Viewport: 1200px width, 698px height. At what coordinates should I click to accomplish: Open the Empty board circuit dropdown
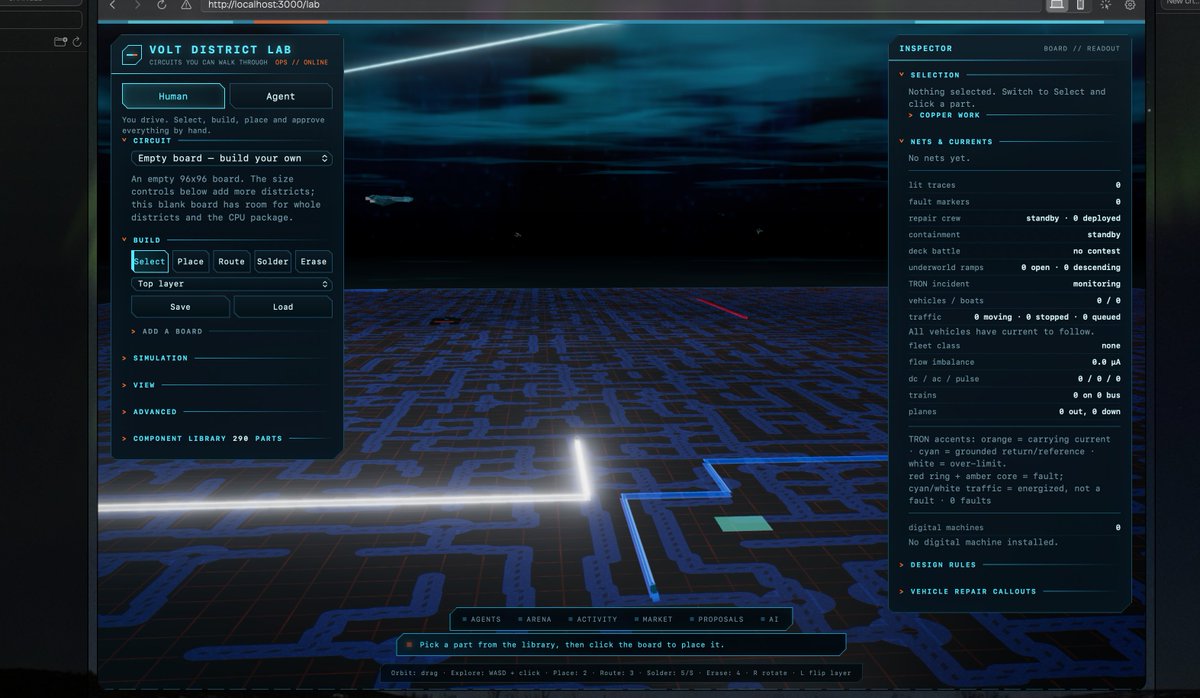232,158
